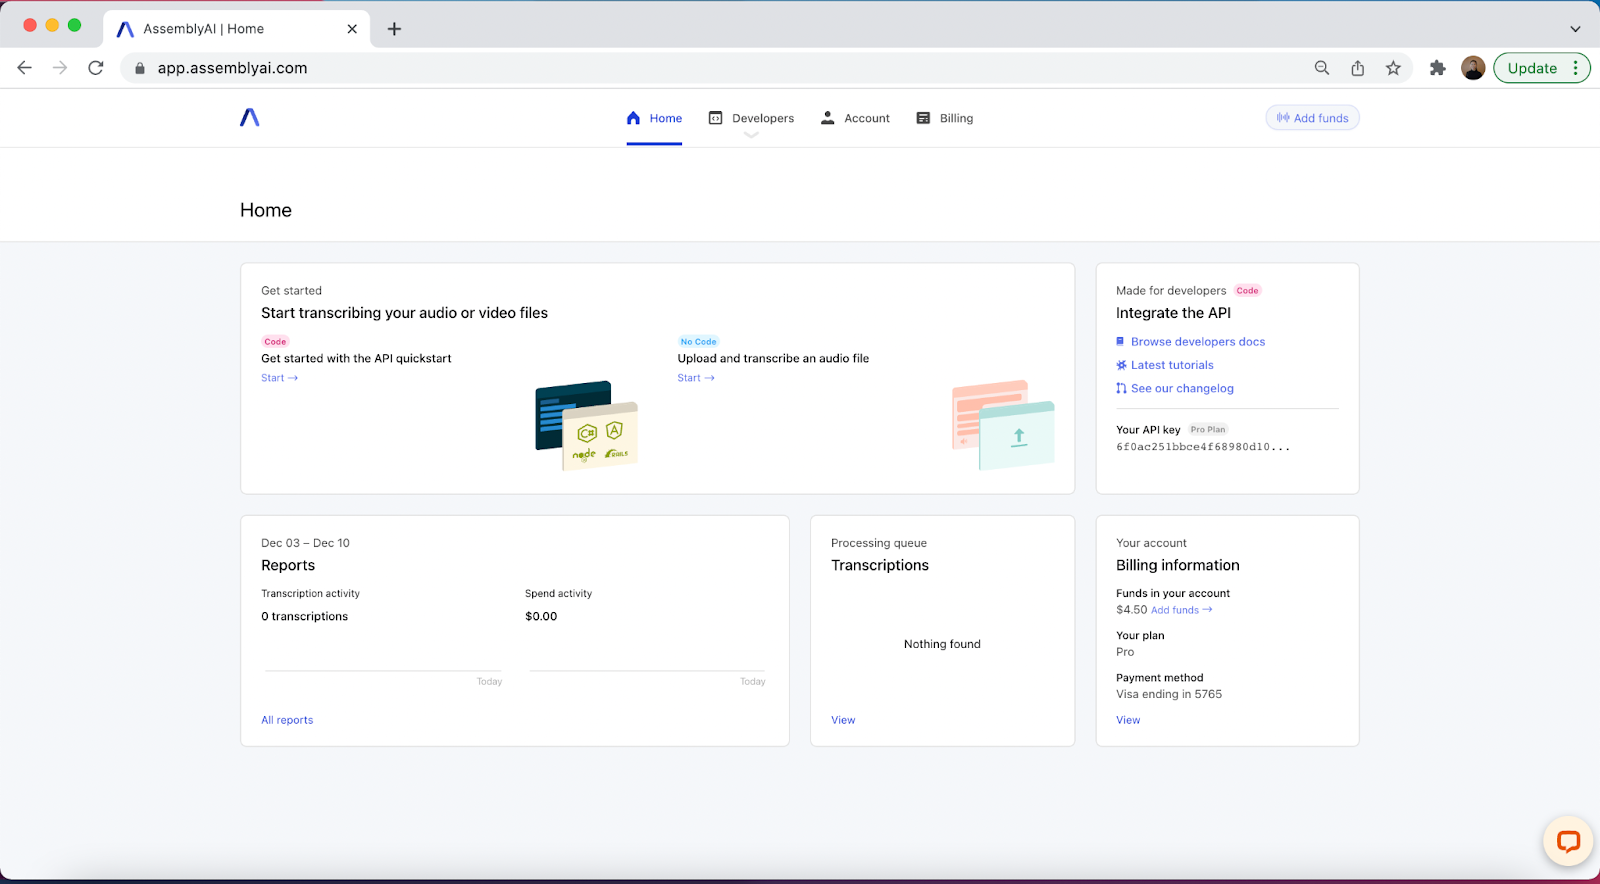Click the browser forward arrow

coord(60,68)
